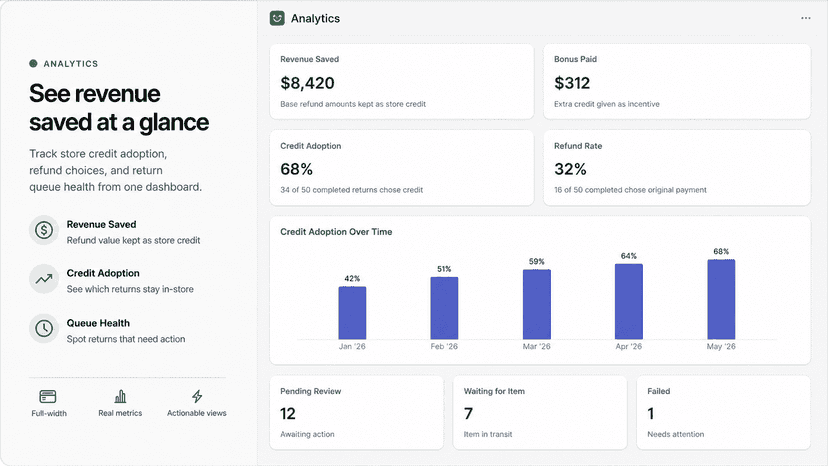Click the Analytics app logo icon

(x=277, y=18)
